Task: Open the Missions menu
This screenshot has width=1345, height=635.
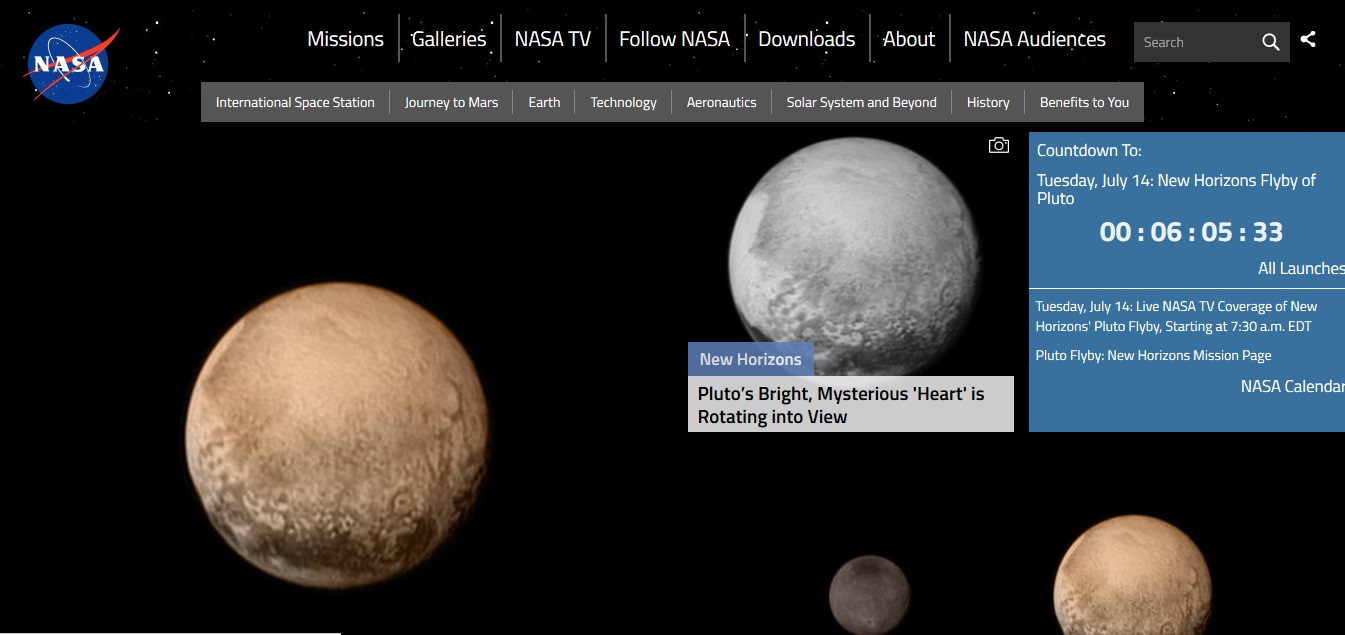Action: pos(345,39)
